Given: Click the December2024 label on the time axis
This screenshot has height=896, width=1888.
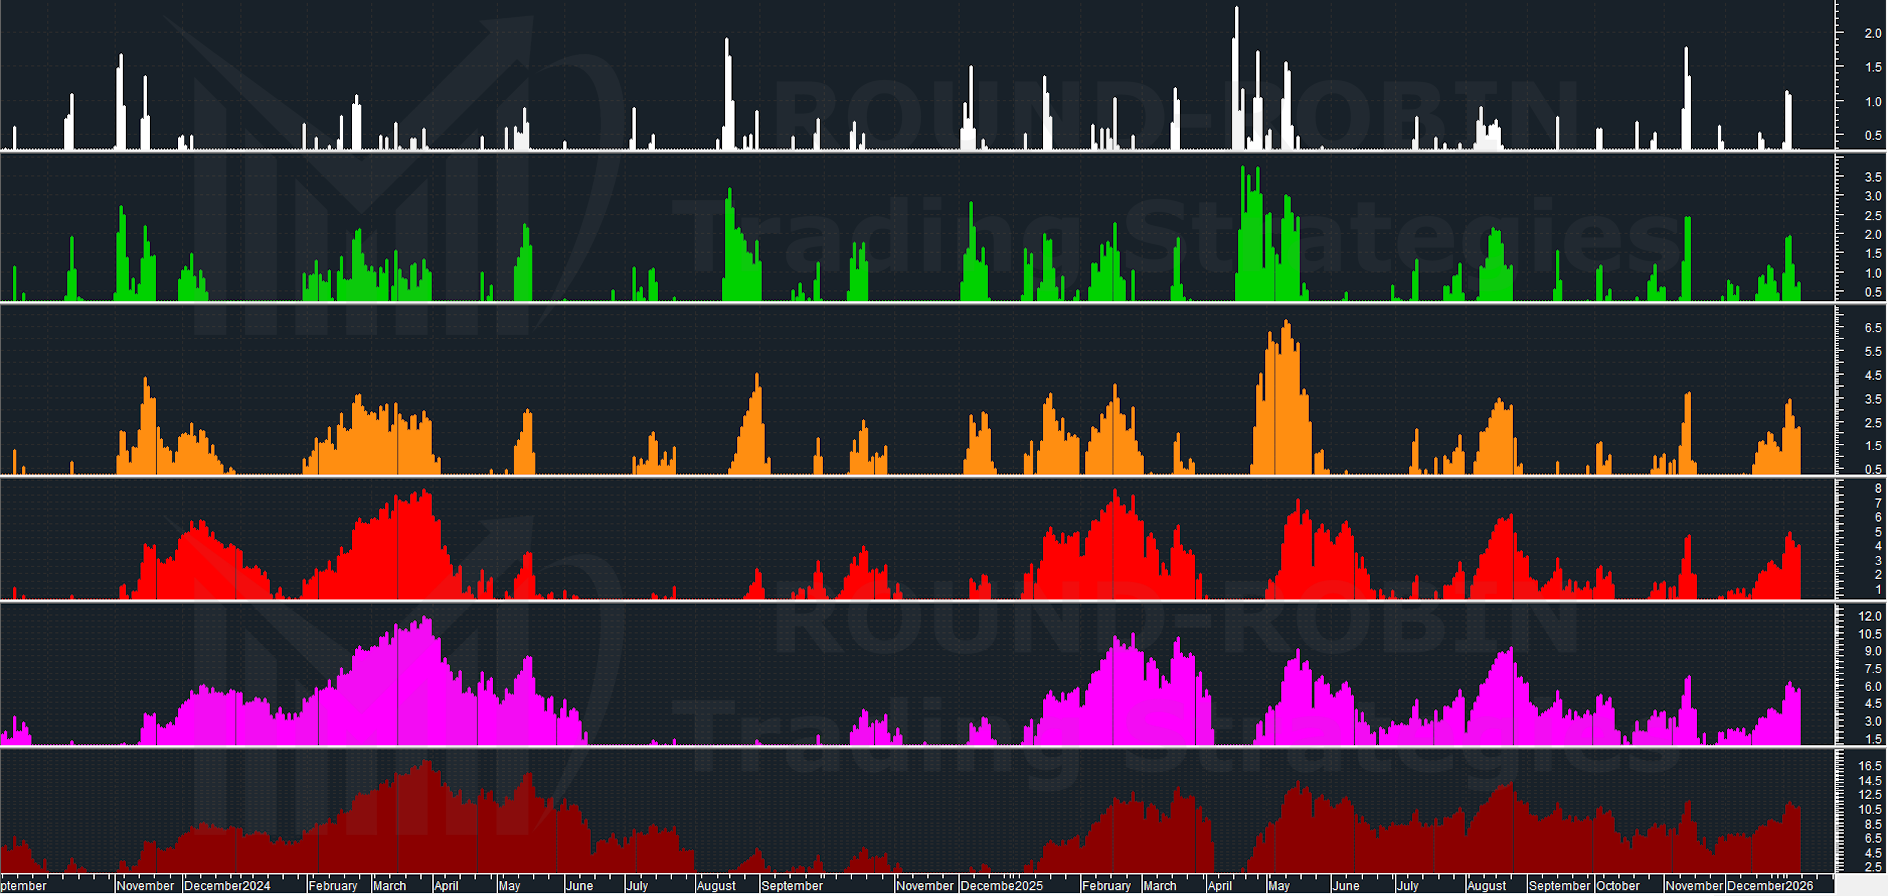Looking at the screenshot, I should [x=227, y=886].
